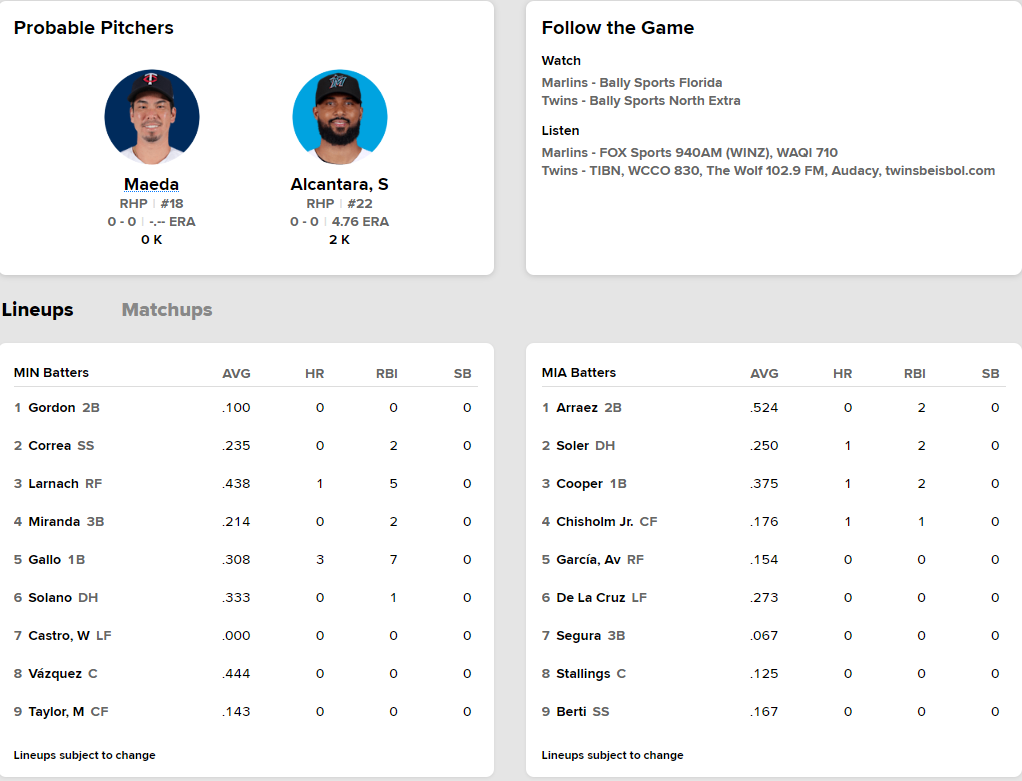Click Correa in the Twins batters list
This screenshot has height=781, width=1022.
pos(50,446)
